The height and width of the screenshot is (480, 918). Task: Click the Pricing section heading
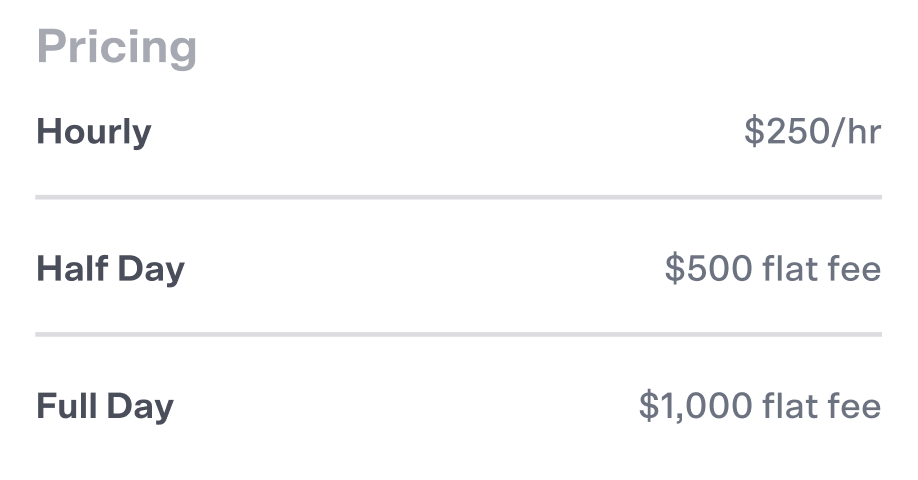[x=116, y=48]
